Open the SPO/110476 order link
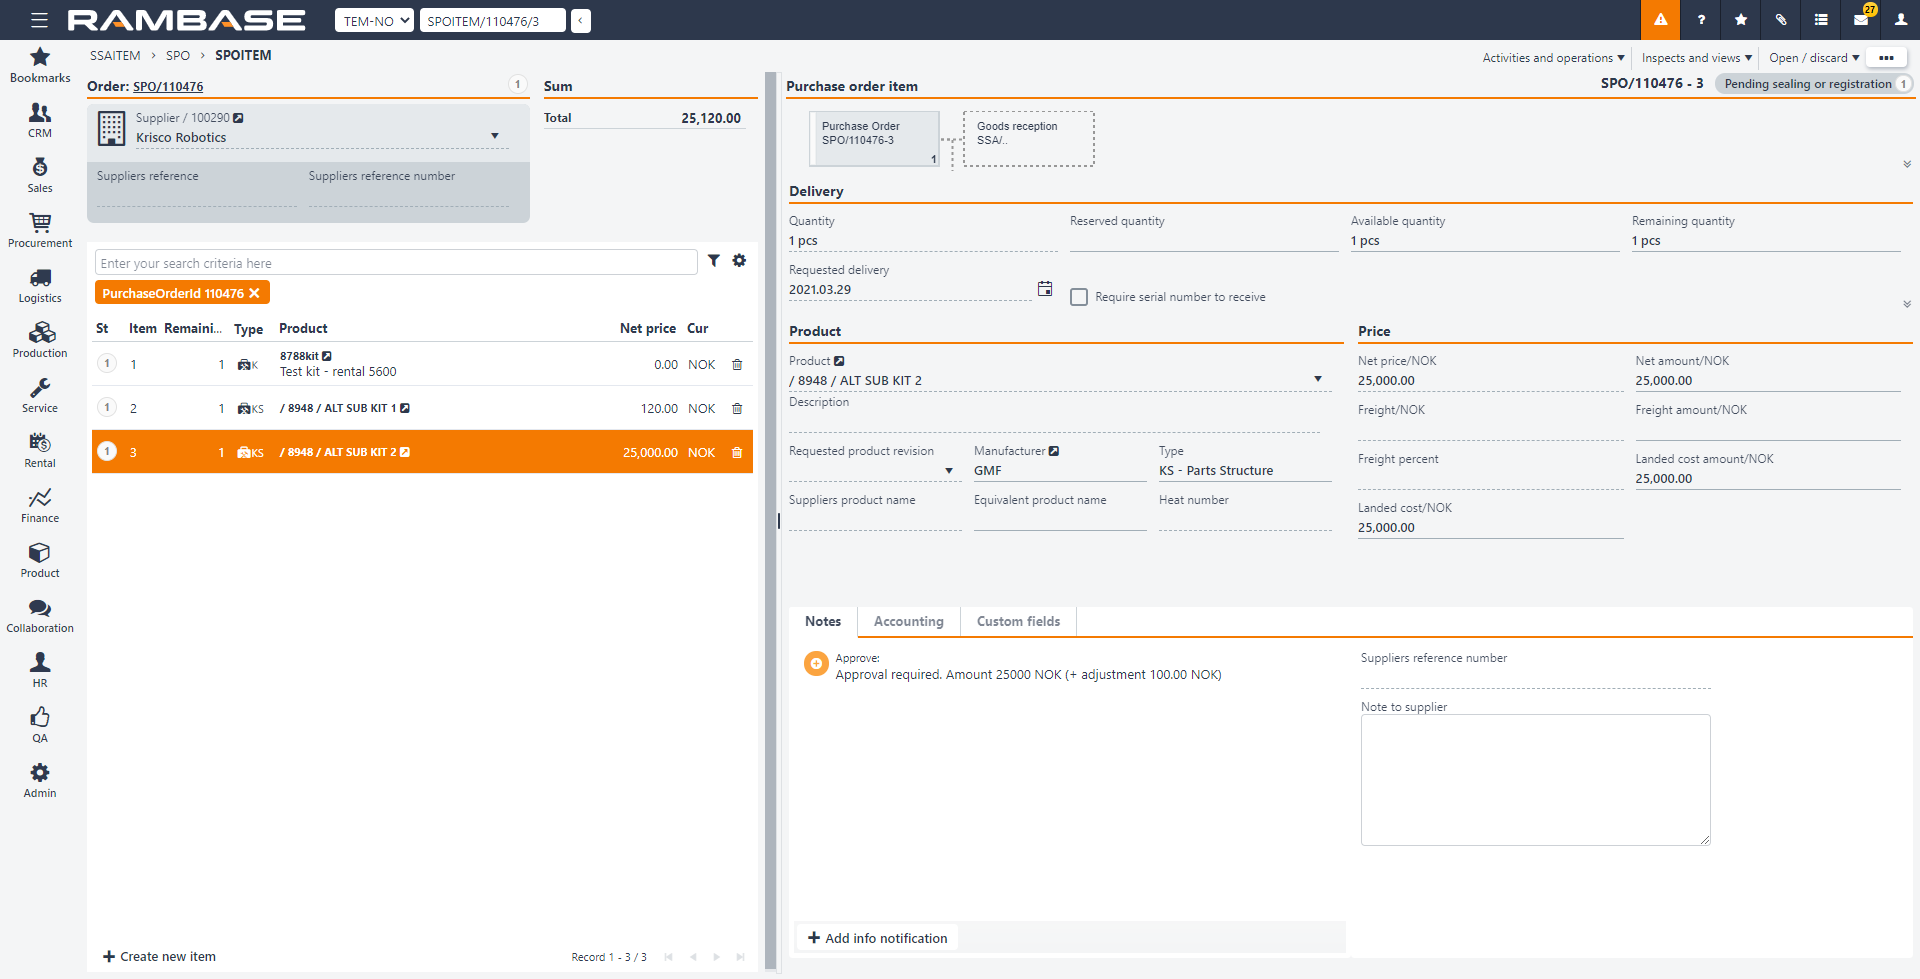 [x=168, y=87]
